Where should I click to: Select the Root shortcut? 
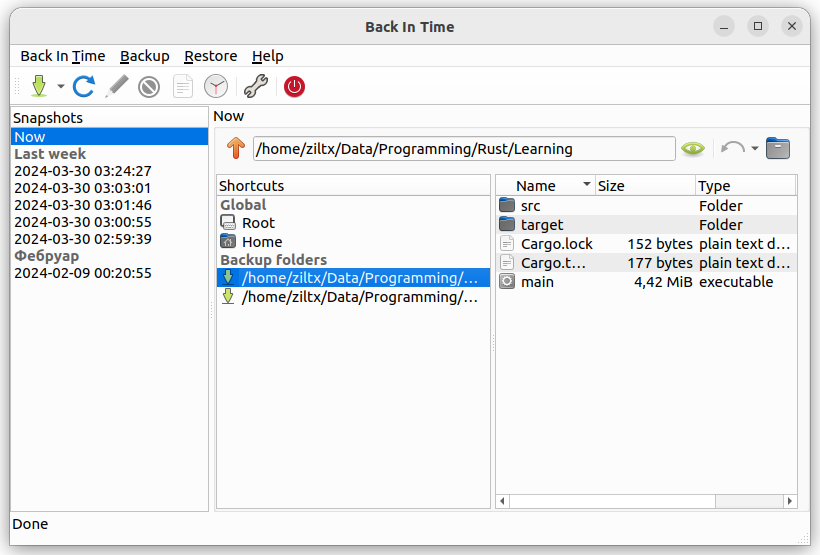tap(354, 223)
